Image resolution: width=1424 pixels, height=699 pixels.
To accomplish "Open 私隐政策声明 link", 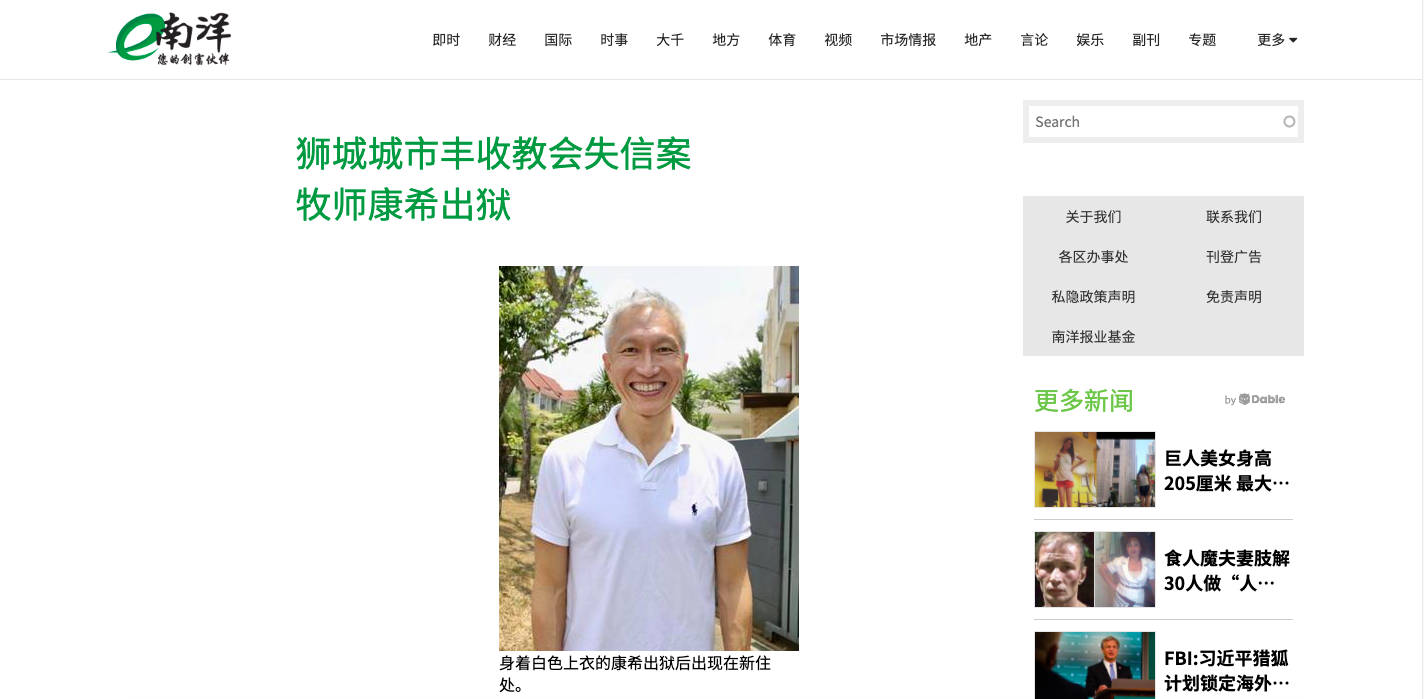I will [1093, 297].
